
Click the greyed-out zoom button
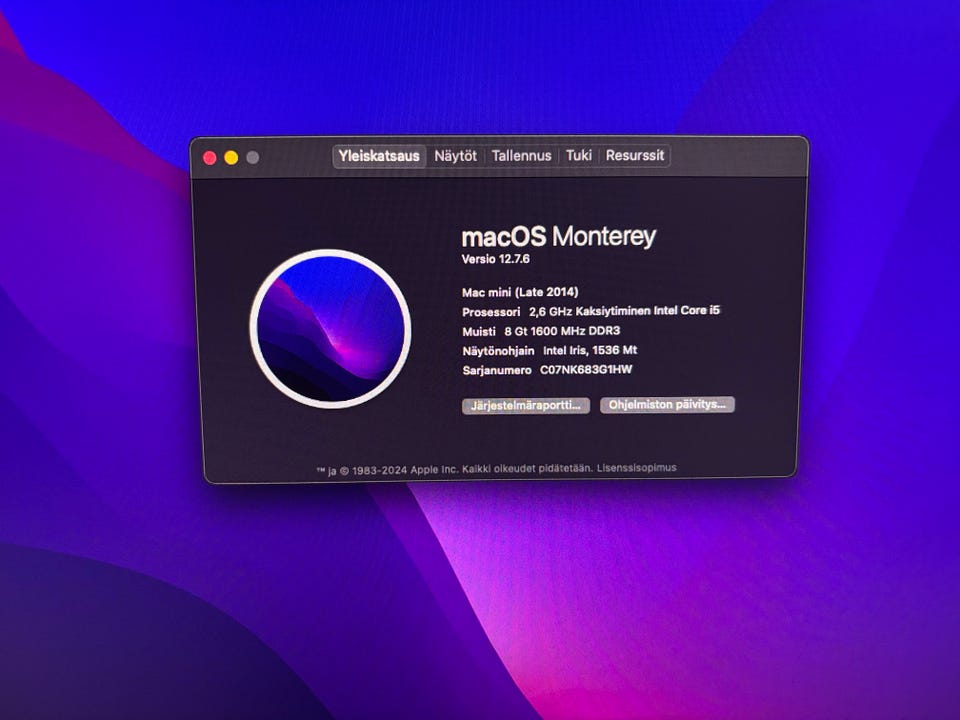pos(252,158)
